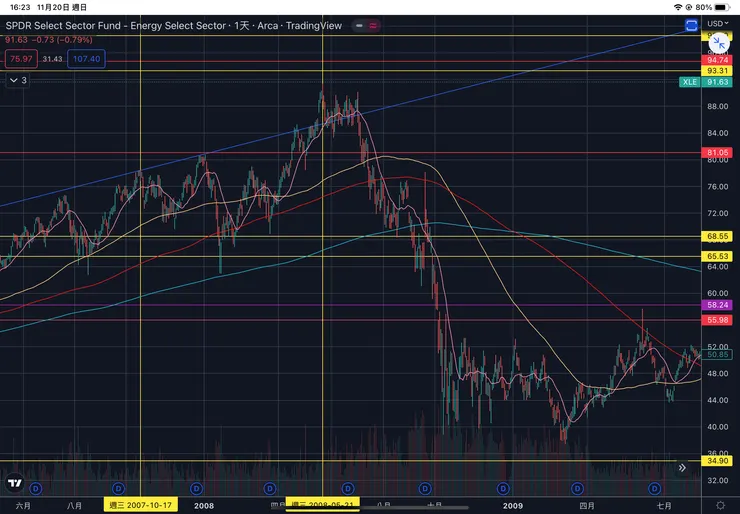The height and width of the screenshot is (514, 740).
Task: Open chart settings gear below the price axis
Action: coord(720,506)
